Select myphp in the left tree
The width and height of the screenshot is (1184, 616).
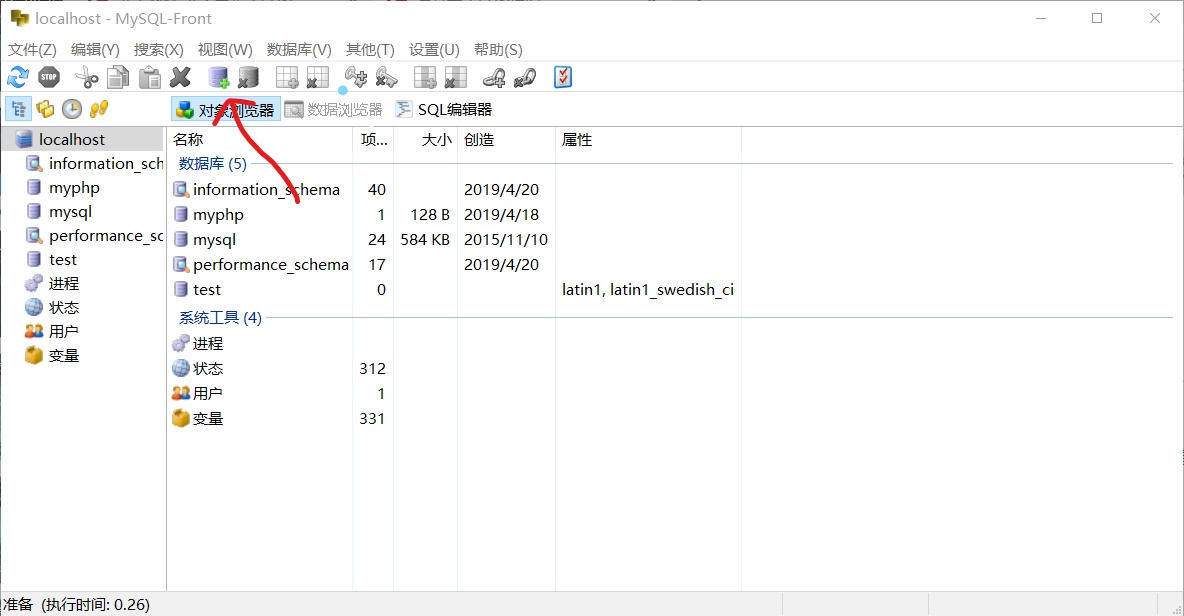[74, 188]
